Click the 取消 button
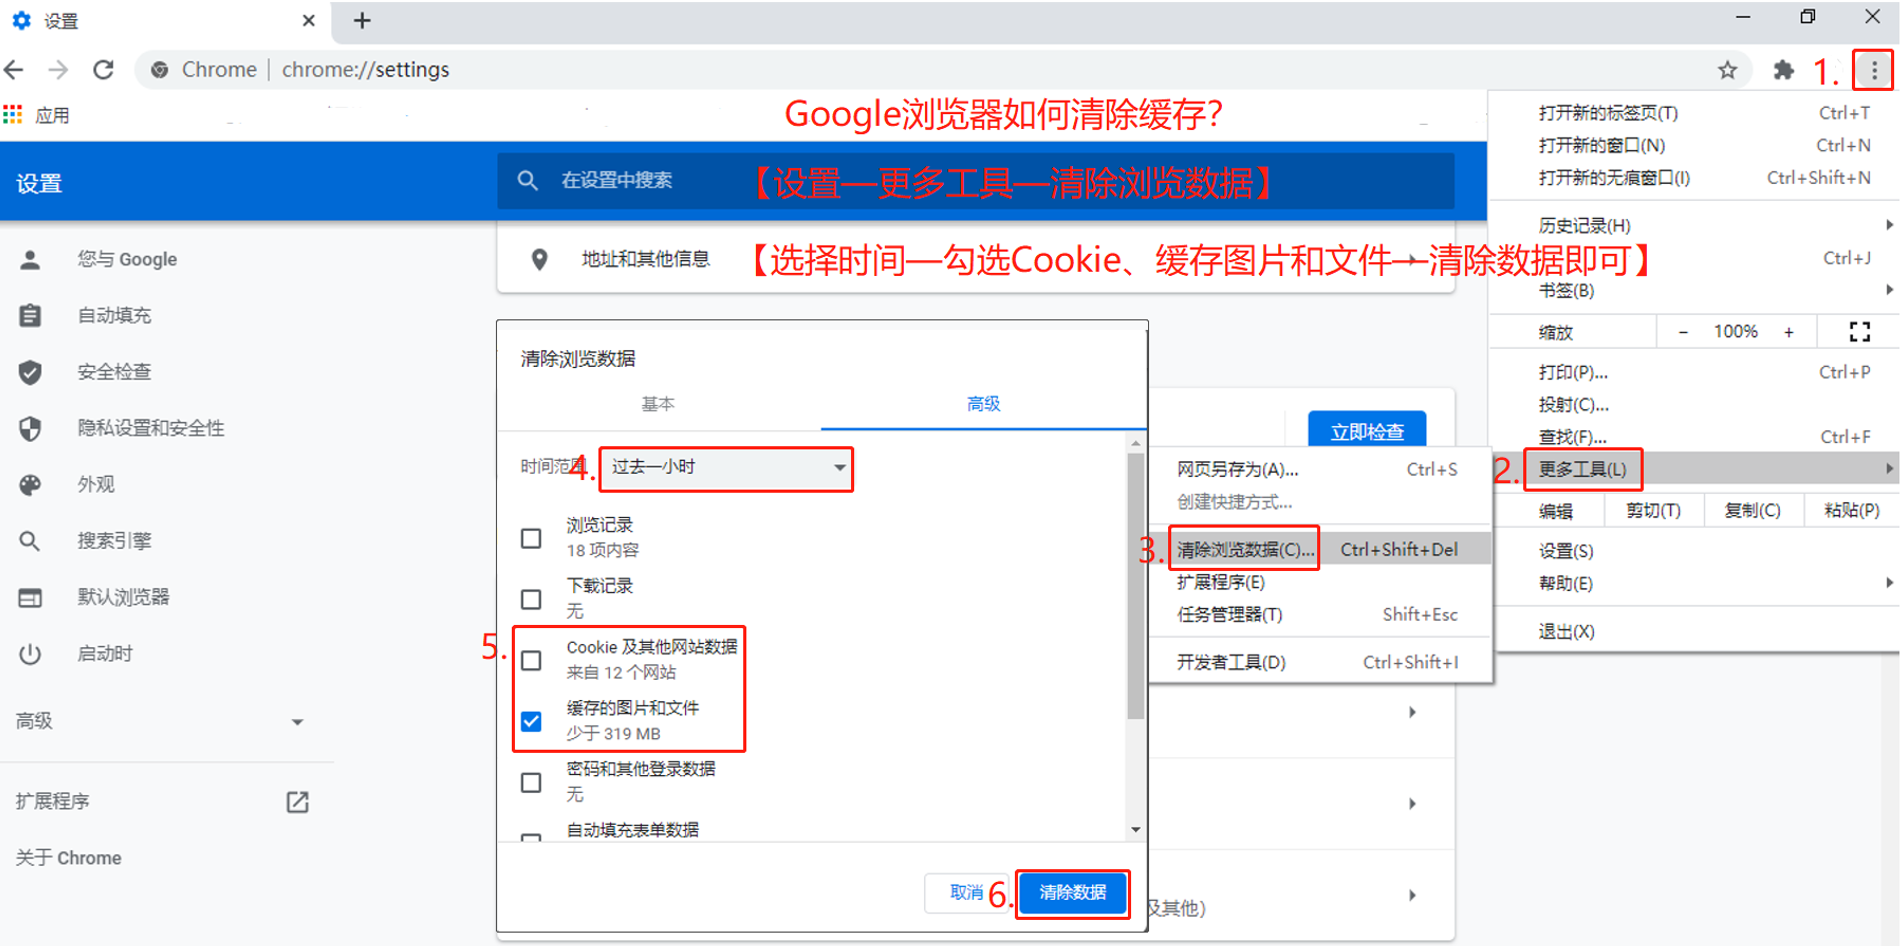The image size is (1902, 946). pyautogui.click(x=966, y=893)
